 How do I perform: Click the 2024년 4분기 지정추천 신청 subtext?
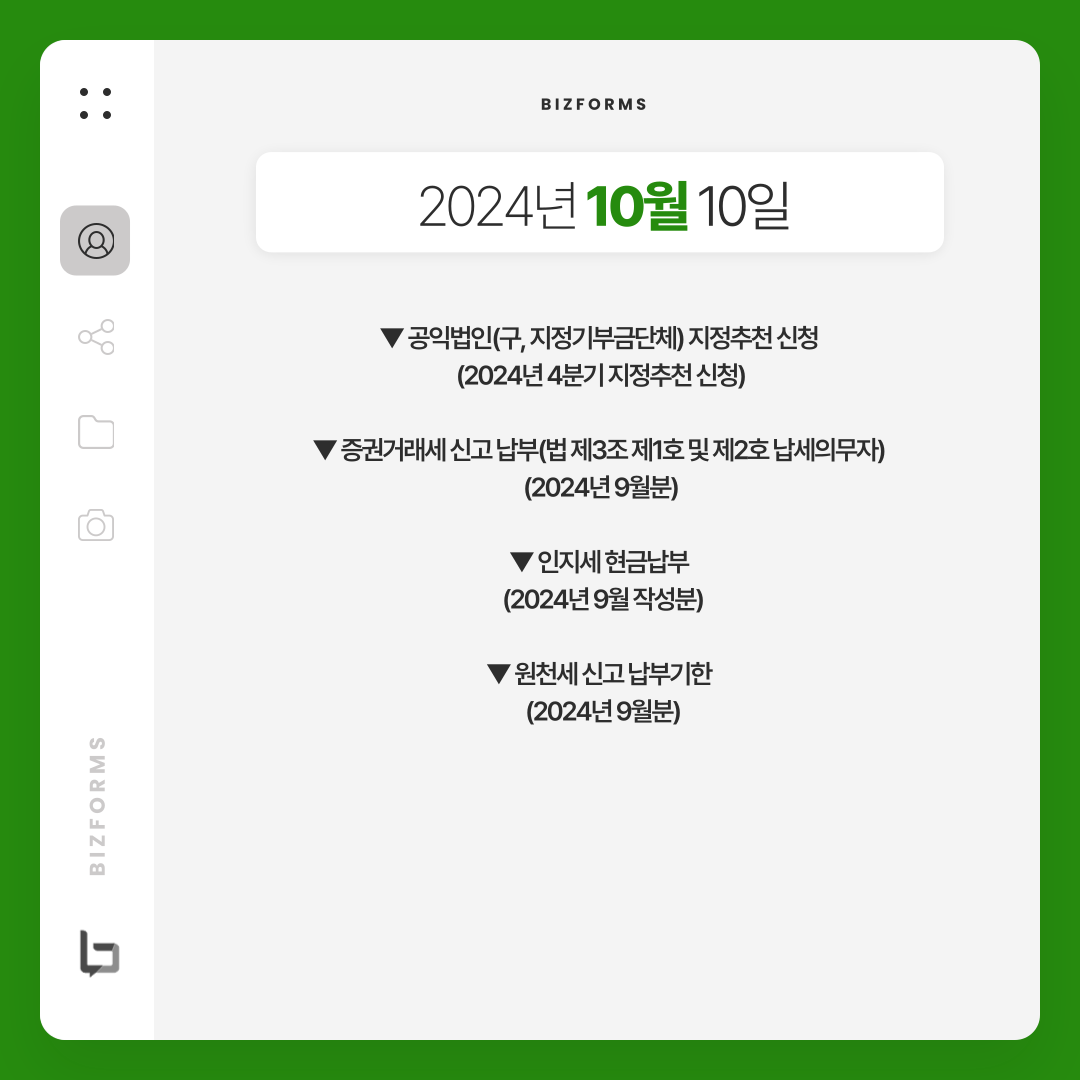tap(601, 375)
